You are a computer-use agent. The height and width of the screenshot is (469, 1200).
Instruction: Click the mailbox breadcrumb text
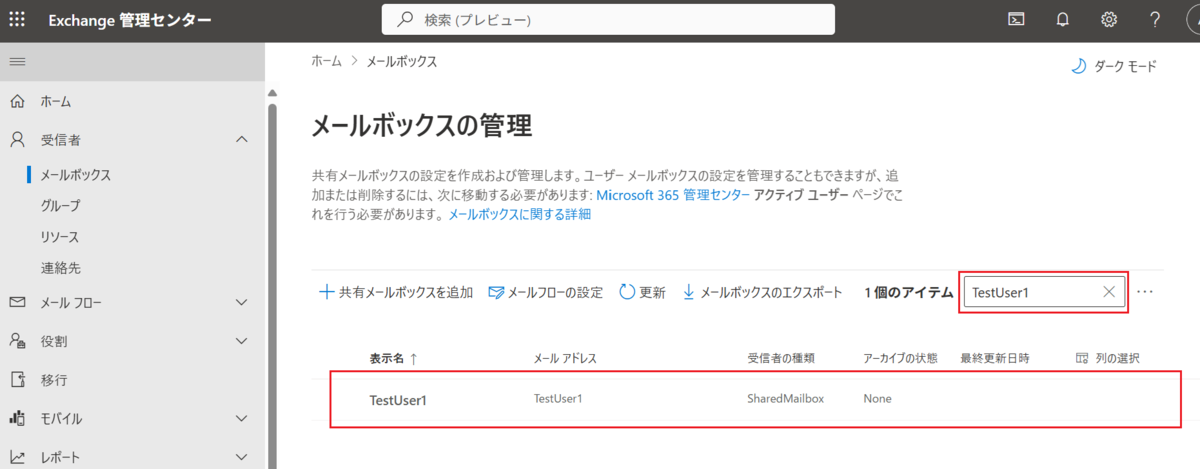[402, 62]
